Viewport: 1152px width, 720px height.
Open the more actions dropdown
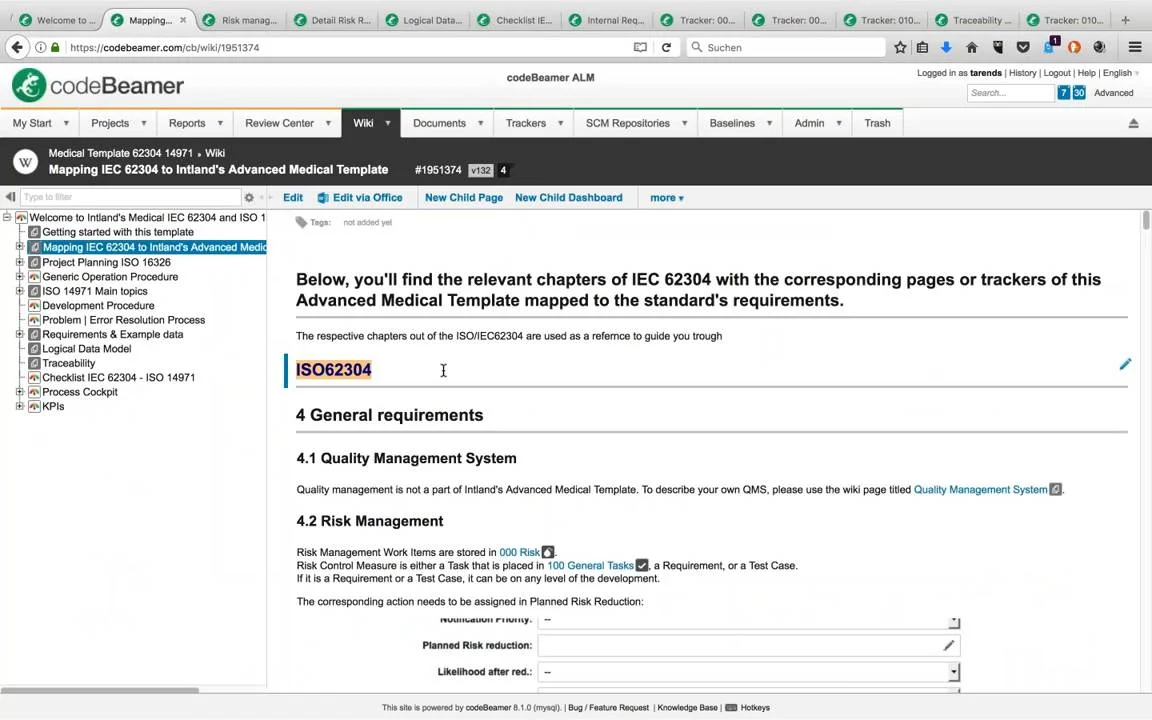pos(666,198)
